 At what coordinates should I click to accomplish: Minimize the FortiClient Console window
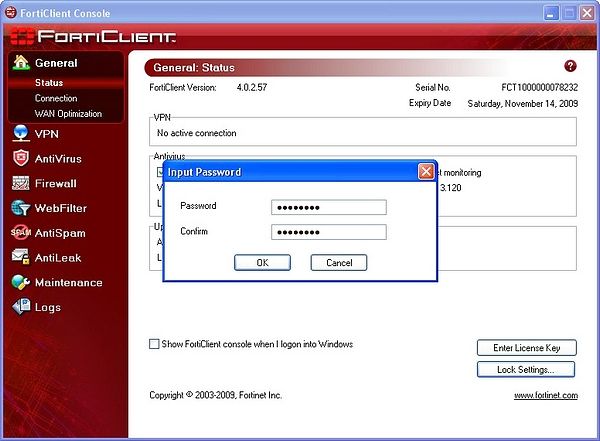coord(551,13)
